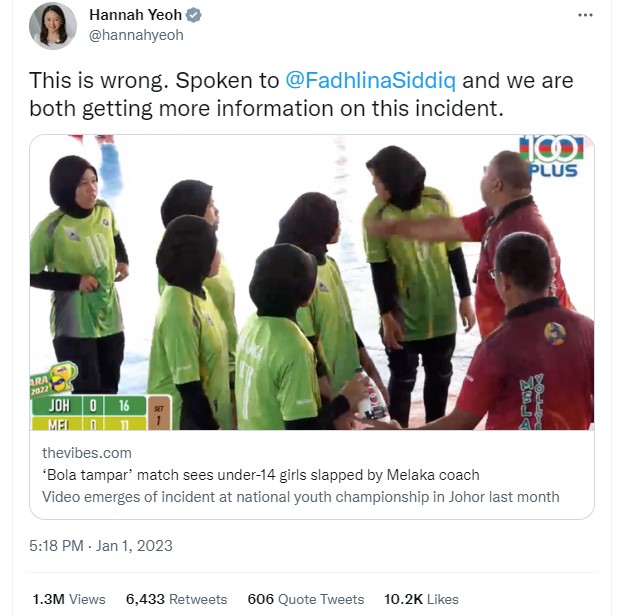The width and height of the screenshot is (619, 616).
Task: Open the 5:18 PM timestamp link
Action: (56, 546)
